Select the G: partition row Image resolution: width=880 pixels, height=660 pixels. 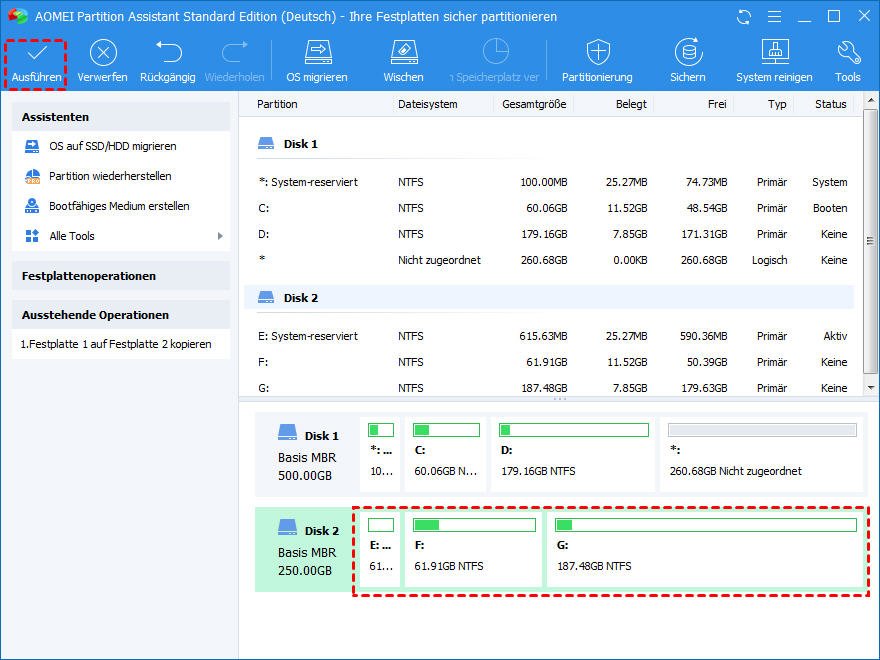pyautogui.click(x=549, y=387)
